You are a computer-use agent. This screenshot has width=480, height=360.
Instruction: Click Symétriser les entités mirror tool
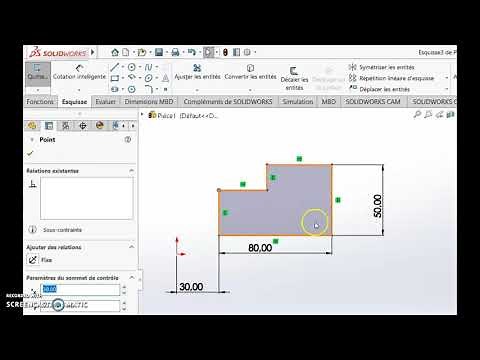coord(381,67)
